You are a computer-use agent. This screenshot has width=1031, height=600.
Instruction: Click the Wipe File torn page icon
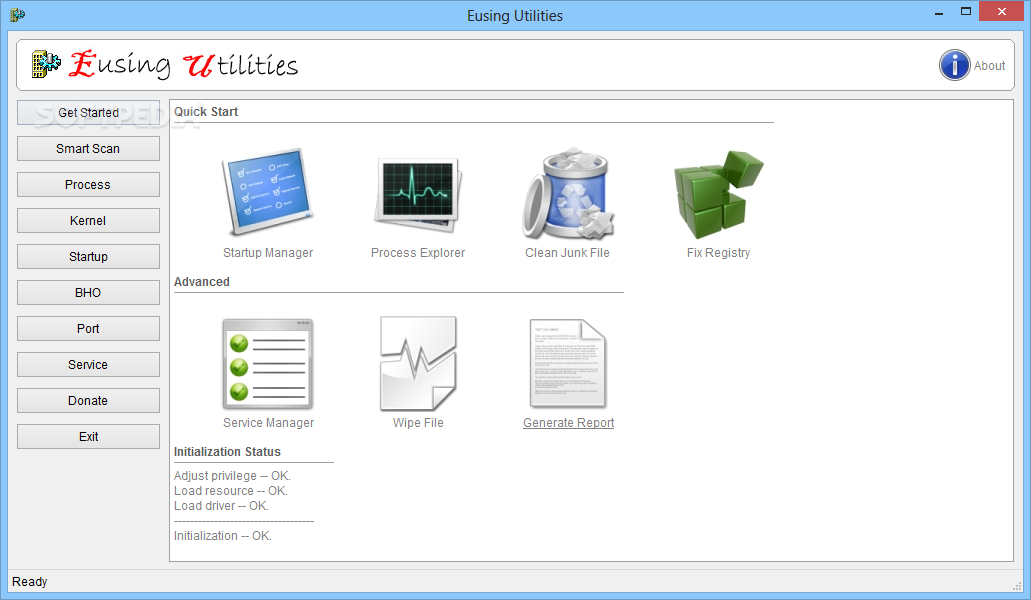coord(418,363)
